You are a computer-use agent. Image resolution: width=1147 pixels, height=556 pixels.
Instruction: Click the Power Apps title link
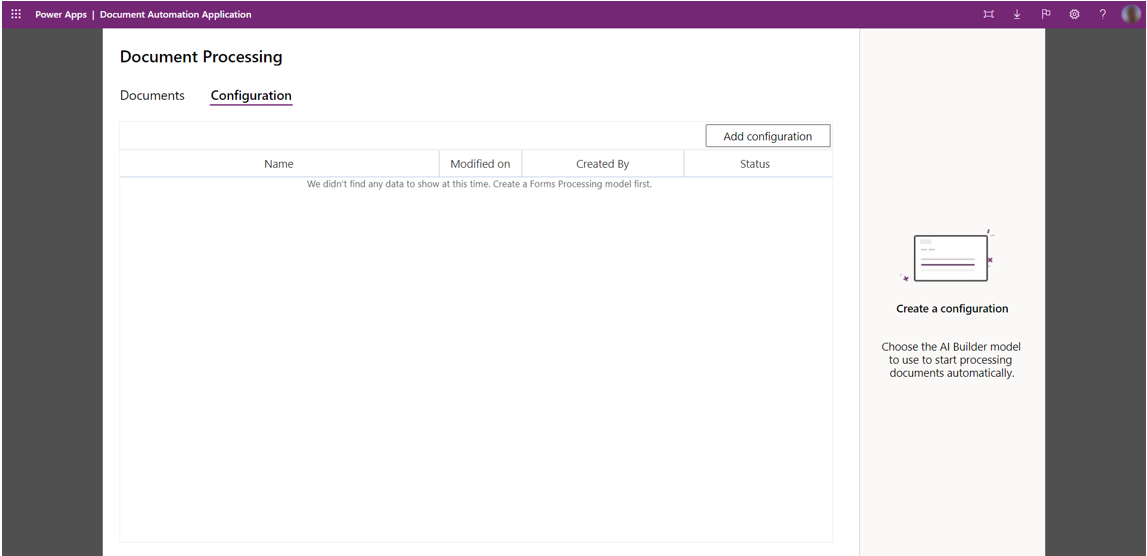[x=61, y=15]
